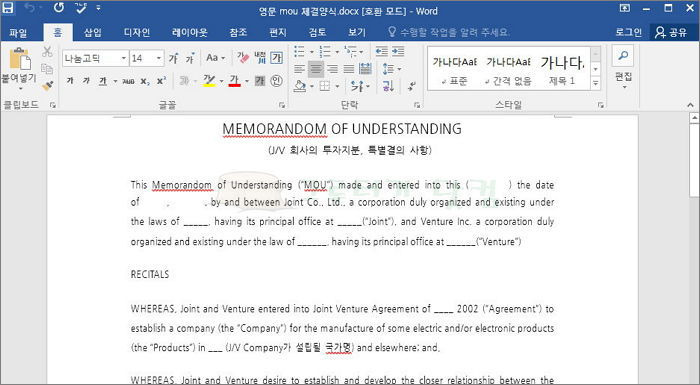Copy selection using the Copy icon
The height and width of the screenshot is (385, 700).
point(47,68)
